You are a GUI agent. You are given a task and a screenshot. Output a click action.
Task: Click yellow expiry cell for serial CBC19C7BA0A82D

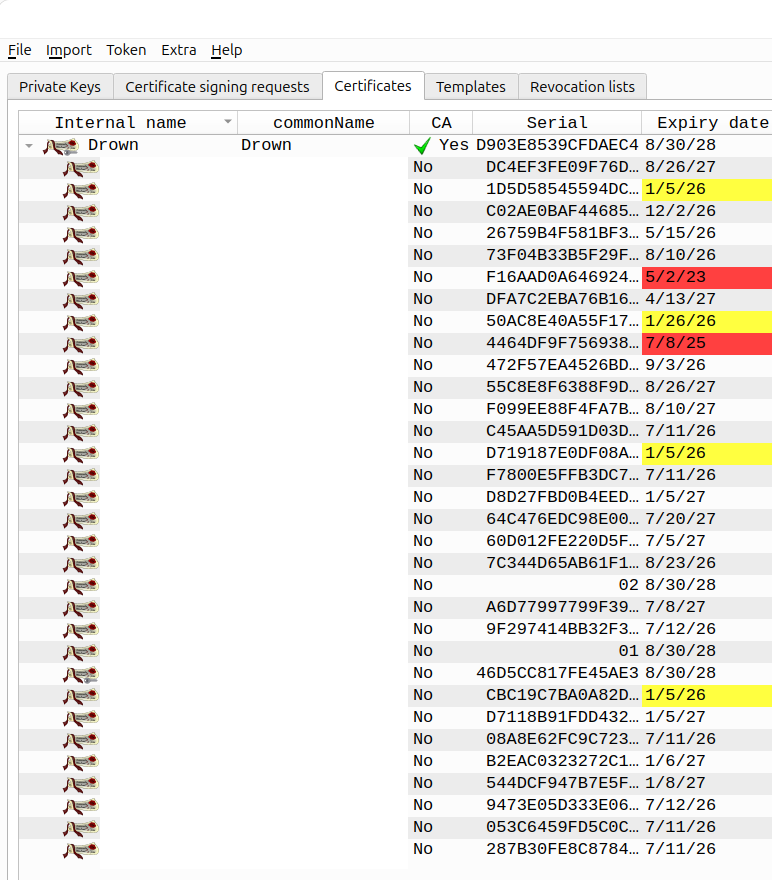pyautogui.click(x=707, y=695)
